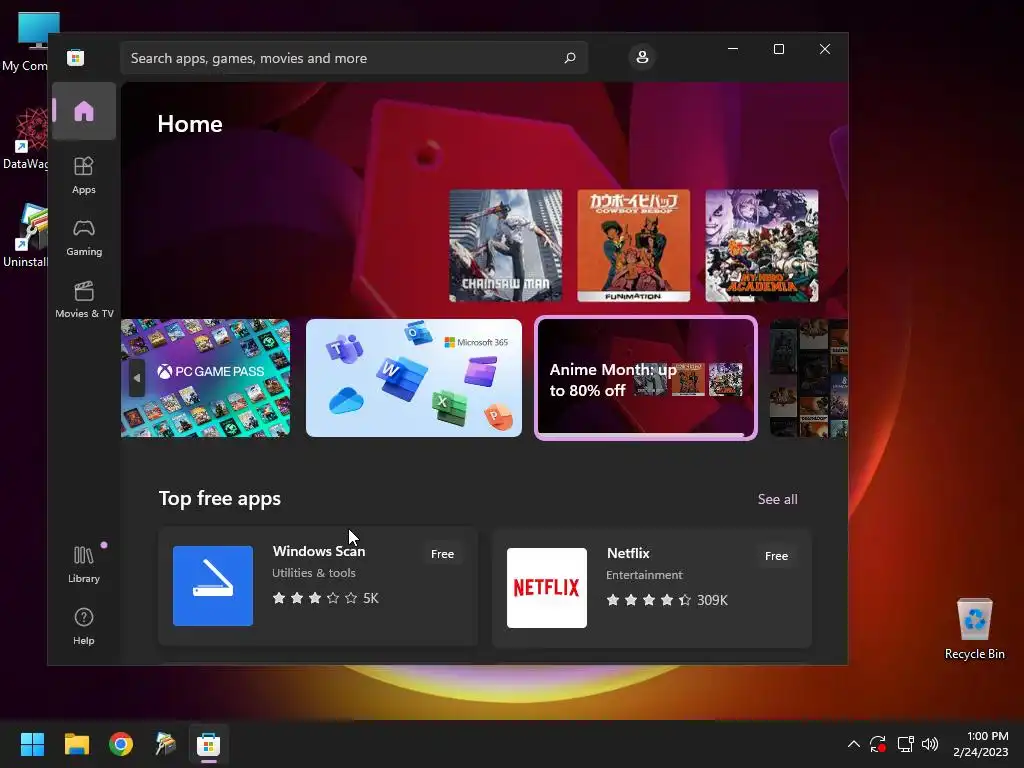Screen dimensions: 1024x768
Task: Click the Free button for Windows Scan
Action: (x=442, y=554)
